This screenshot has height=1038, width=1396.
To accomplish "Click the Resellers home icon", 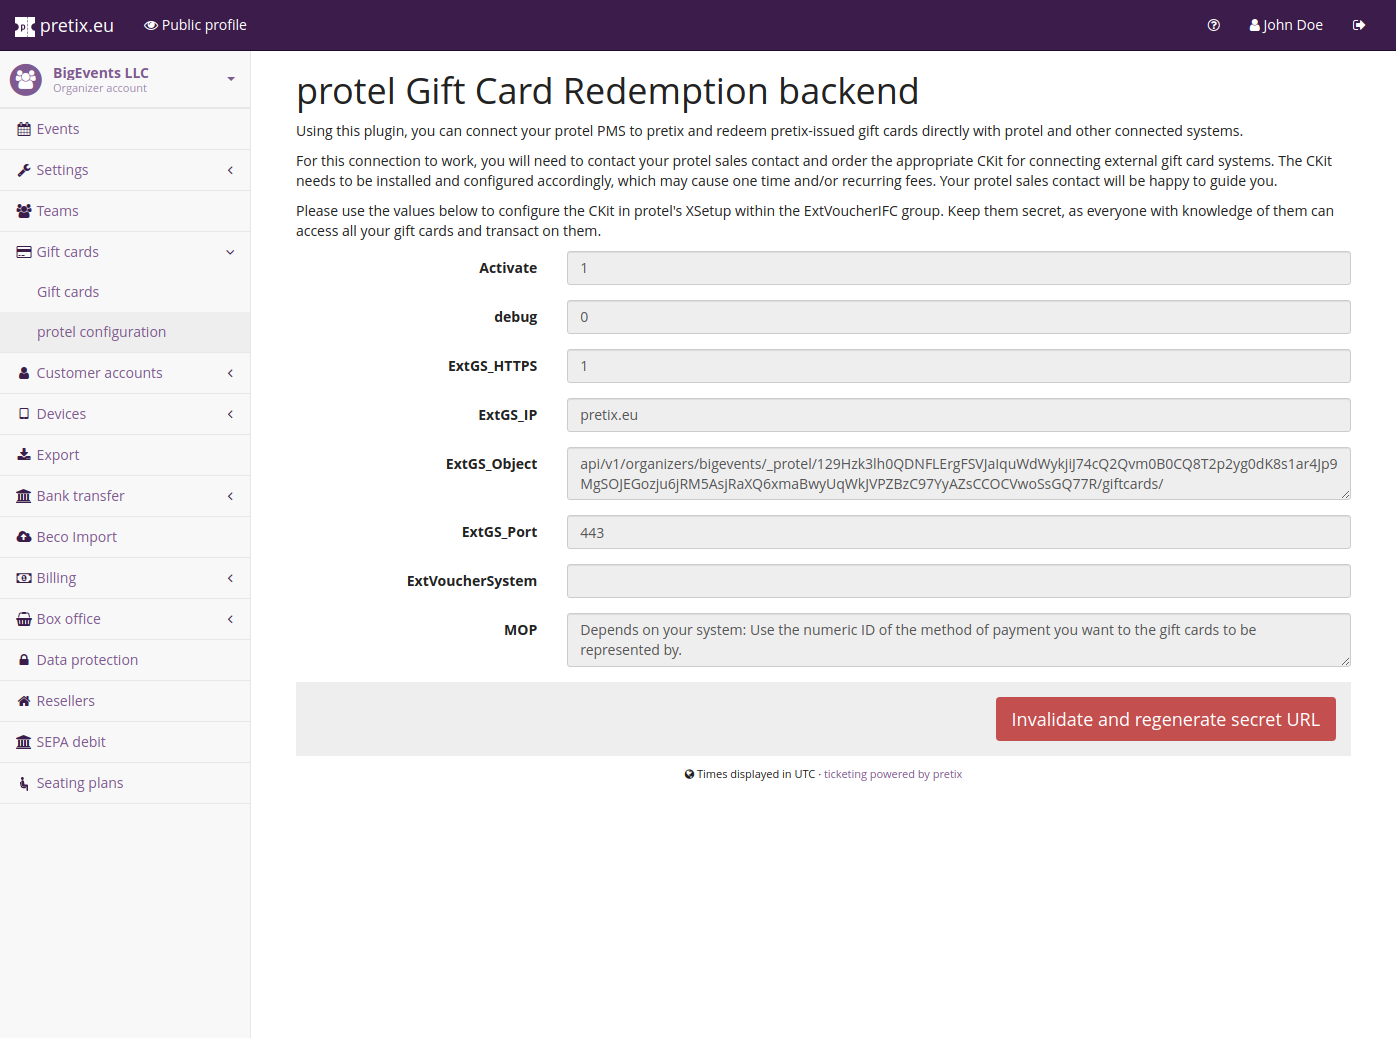I will pos(24,701).
